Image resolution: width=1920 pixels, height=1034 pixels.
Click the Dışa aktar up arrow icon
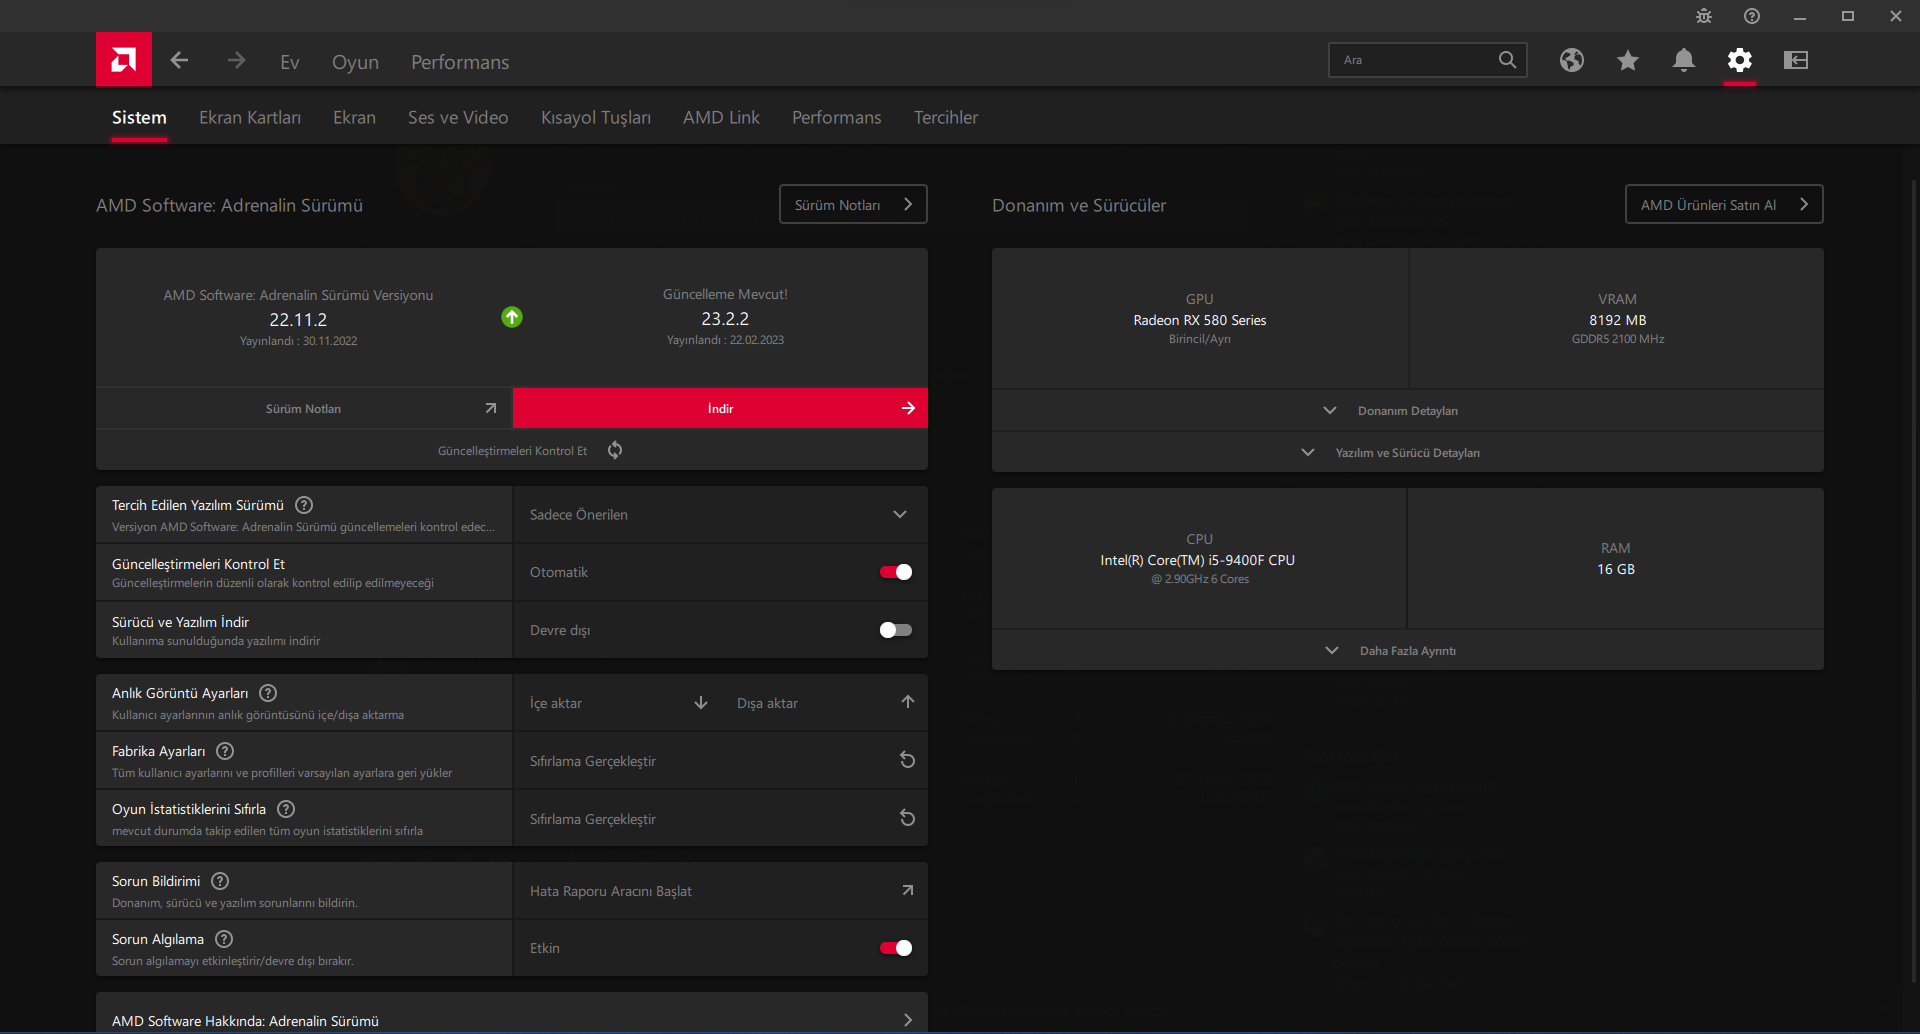tap(908, 702)
